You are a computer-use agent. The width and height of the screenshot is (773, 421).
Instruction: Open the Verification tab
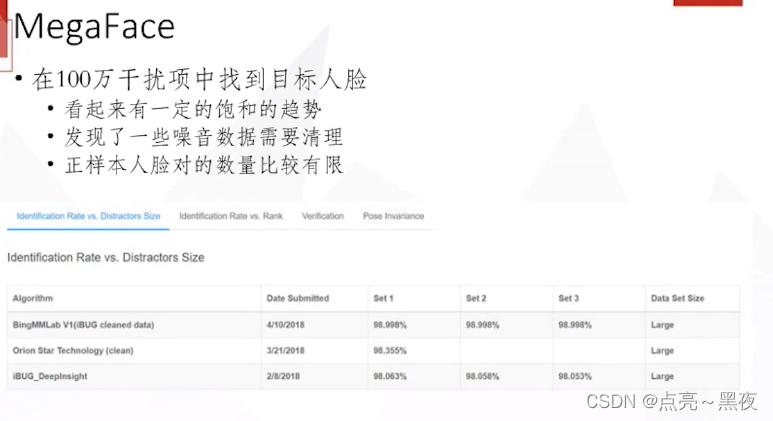(x=323, y=216)
